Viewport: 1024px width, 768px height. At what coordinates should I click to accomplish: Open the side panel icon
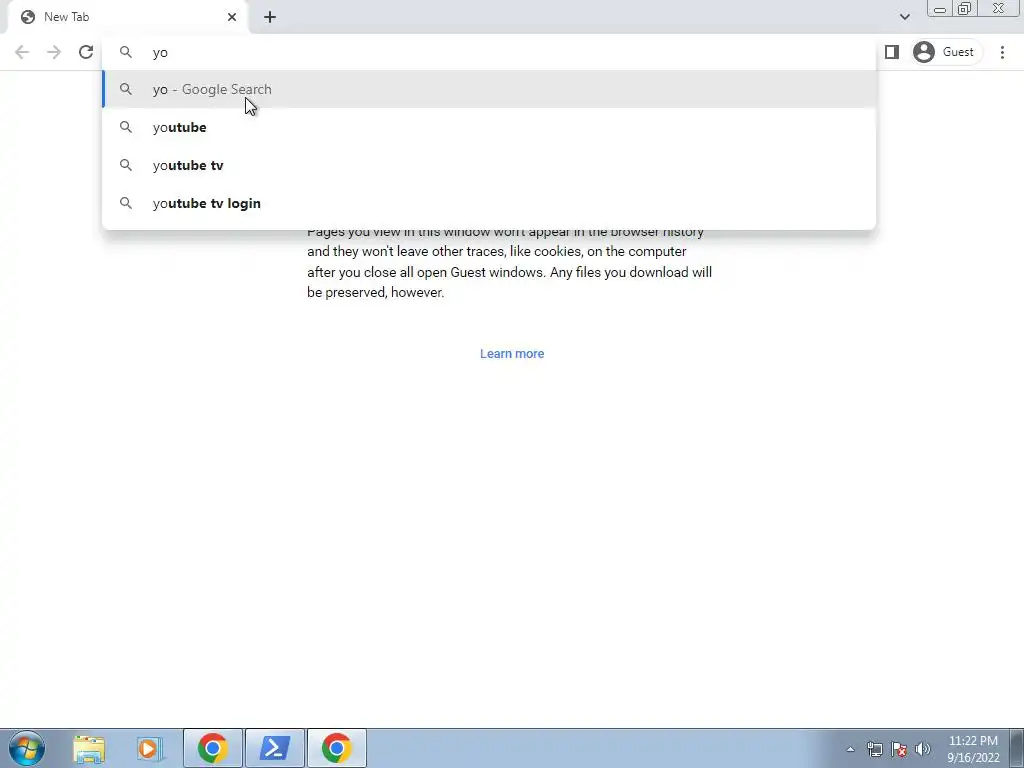coord(891,52)
